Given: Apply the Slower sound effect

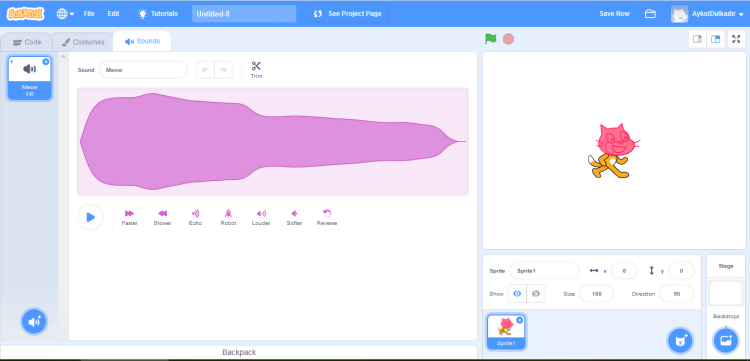Looking at the screenshot, I should pos(162,218).
